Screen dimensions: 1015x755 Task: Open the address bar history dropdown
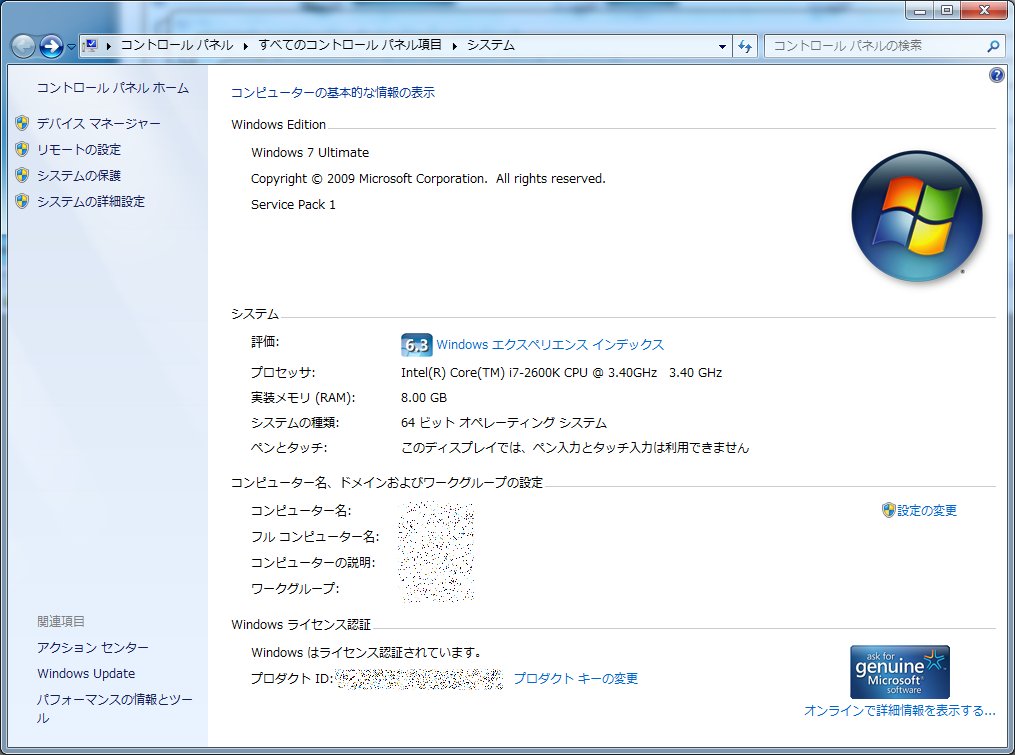point(722,46)
